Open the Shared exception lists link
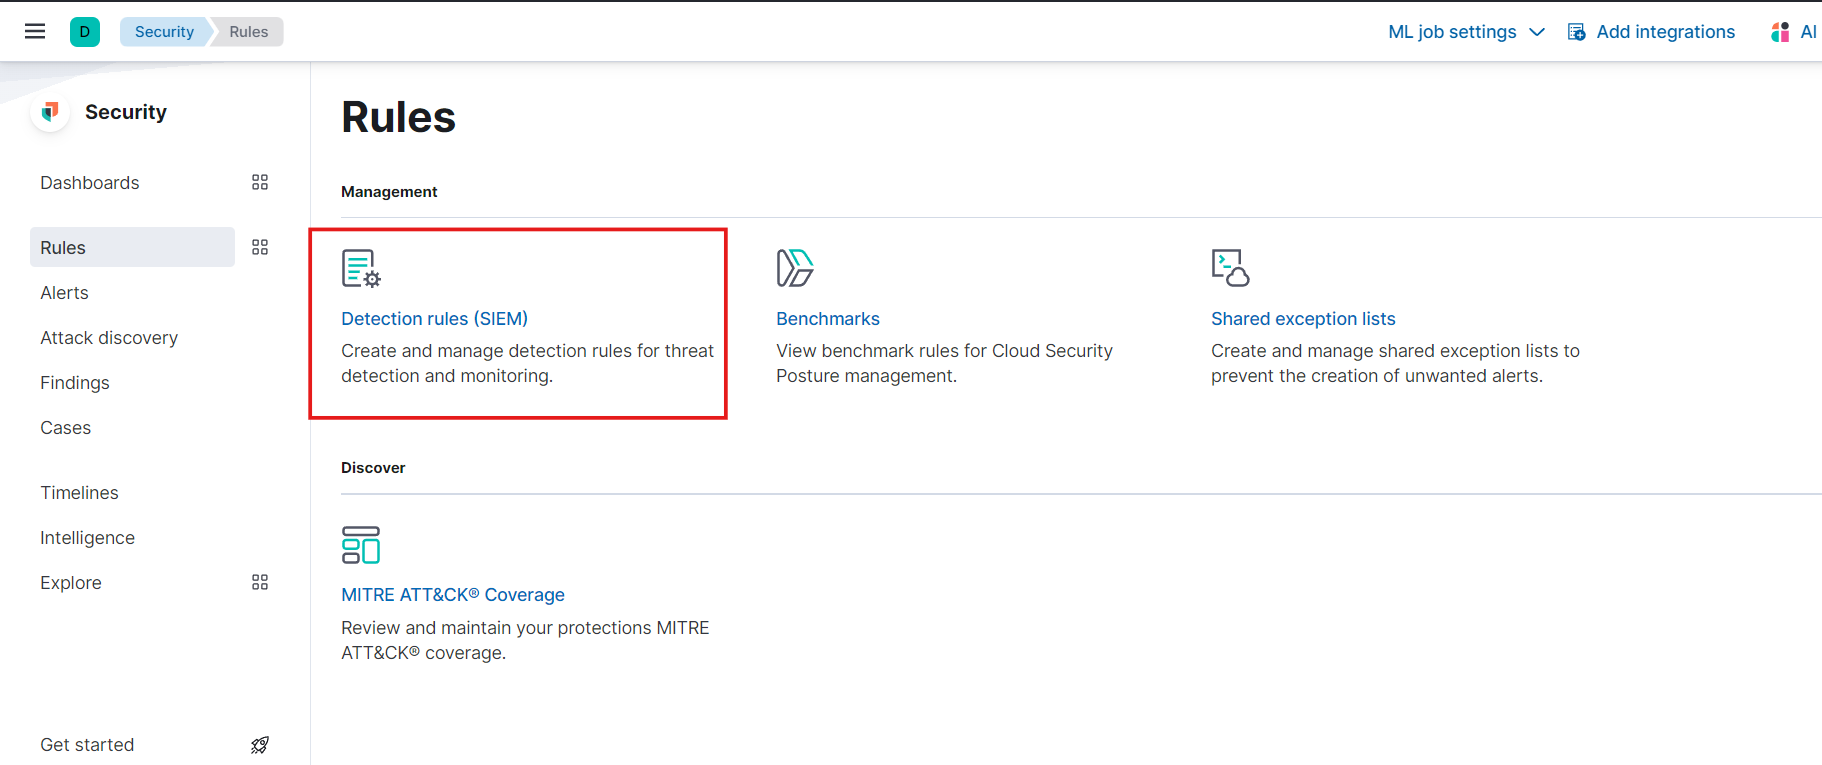This screenshot has width=1822, height=765. (1303, 319)
